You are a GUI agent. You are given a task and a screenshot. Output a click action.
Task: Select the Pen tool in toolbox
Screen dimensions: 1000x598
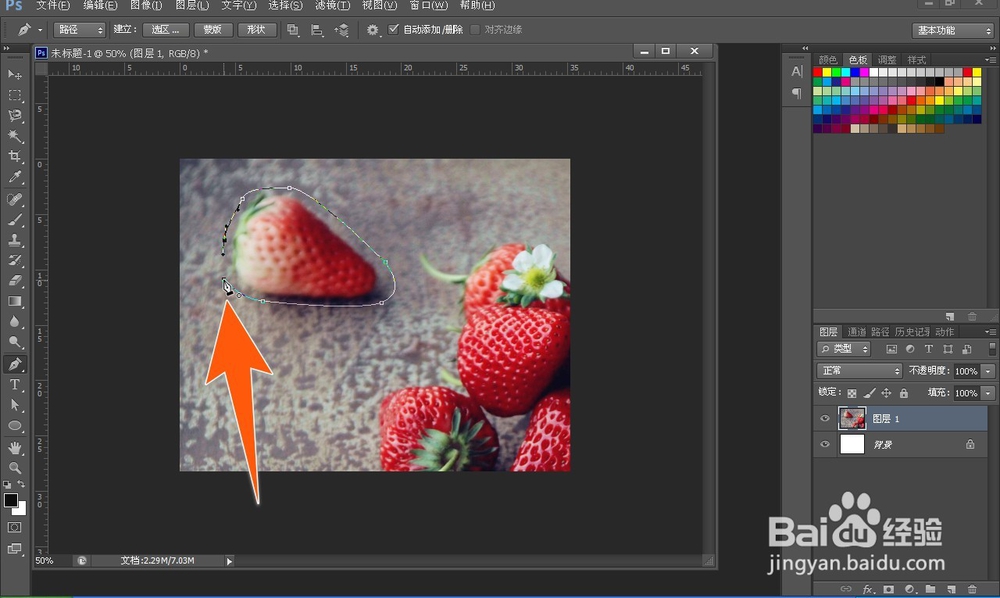(x=15, y=364)
